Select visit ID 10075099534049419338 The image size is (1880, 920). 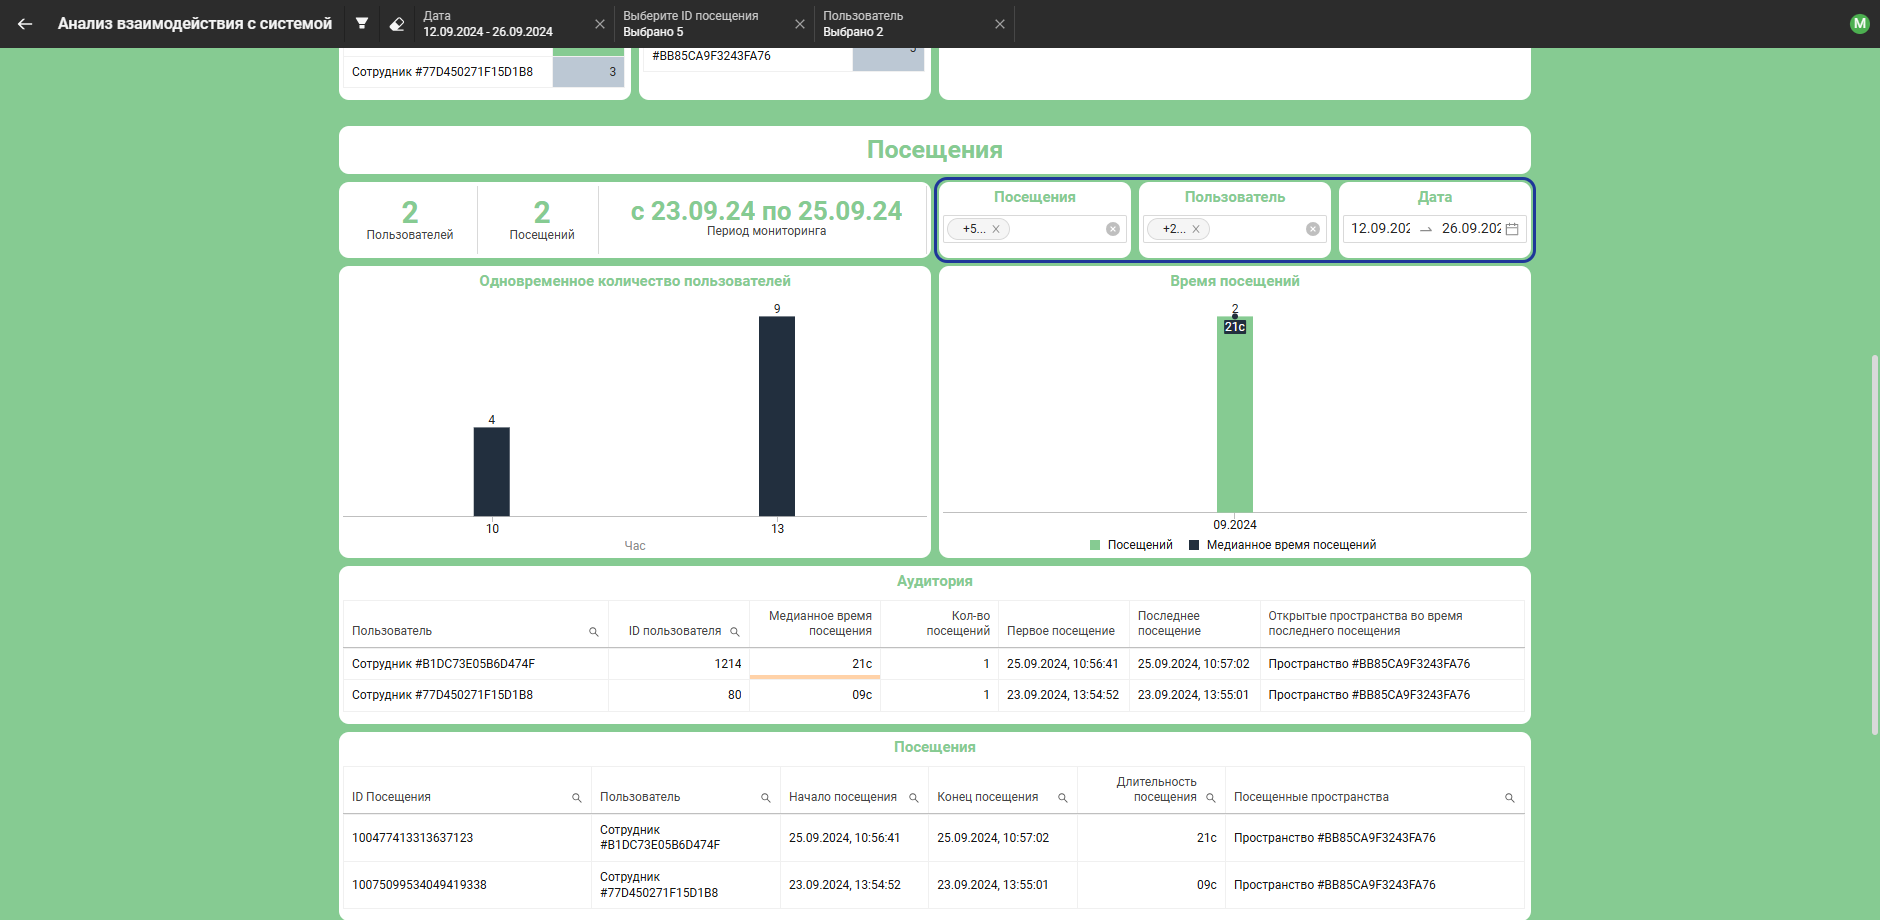coord(419,885)
